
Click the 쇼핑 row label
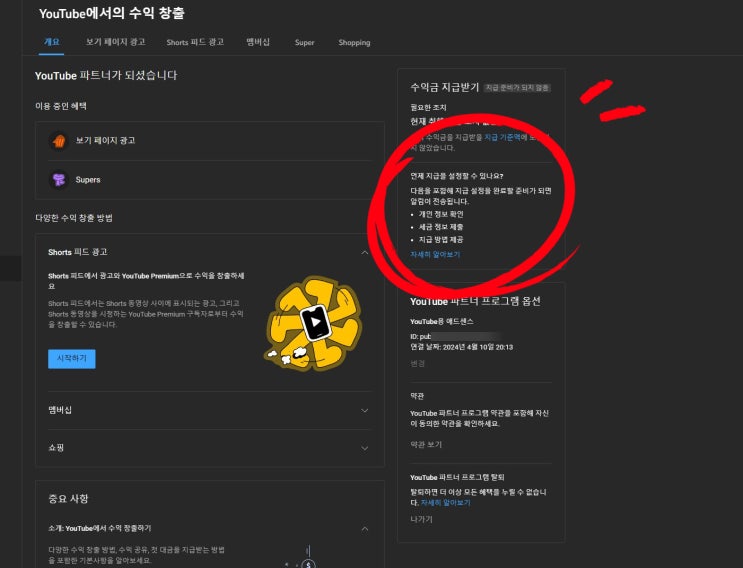[x=56, y=447]
